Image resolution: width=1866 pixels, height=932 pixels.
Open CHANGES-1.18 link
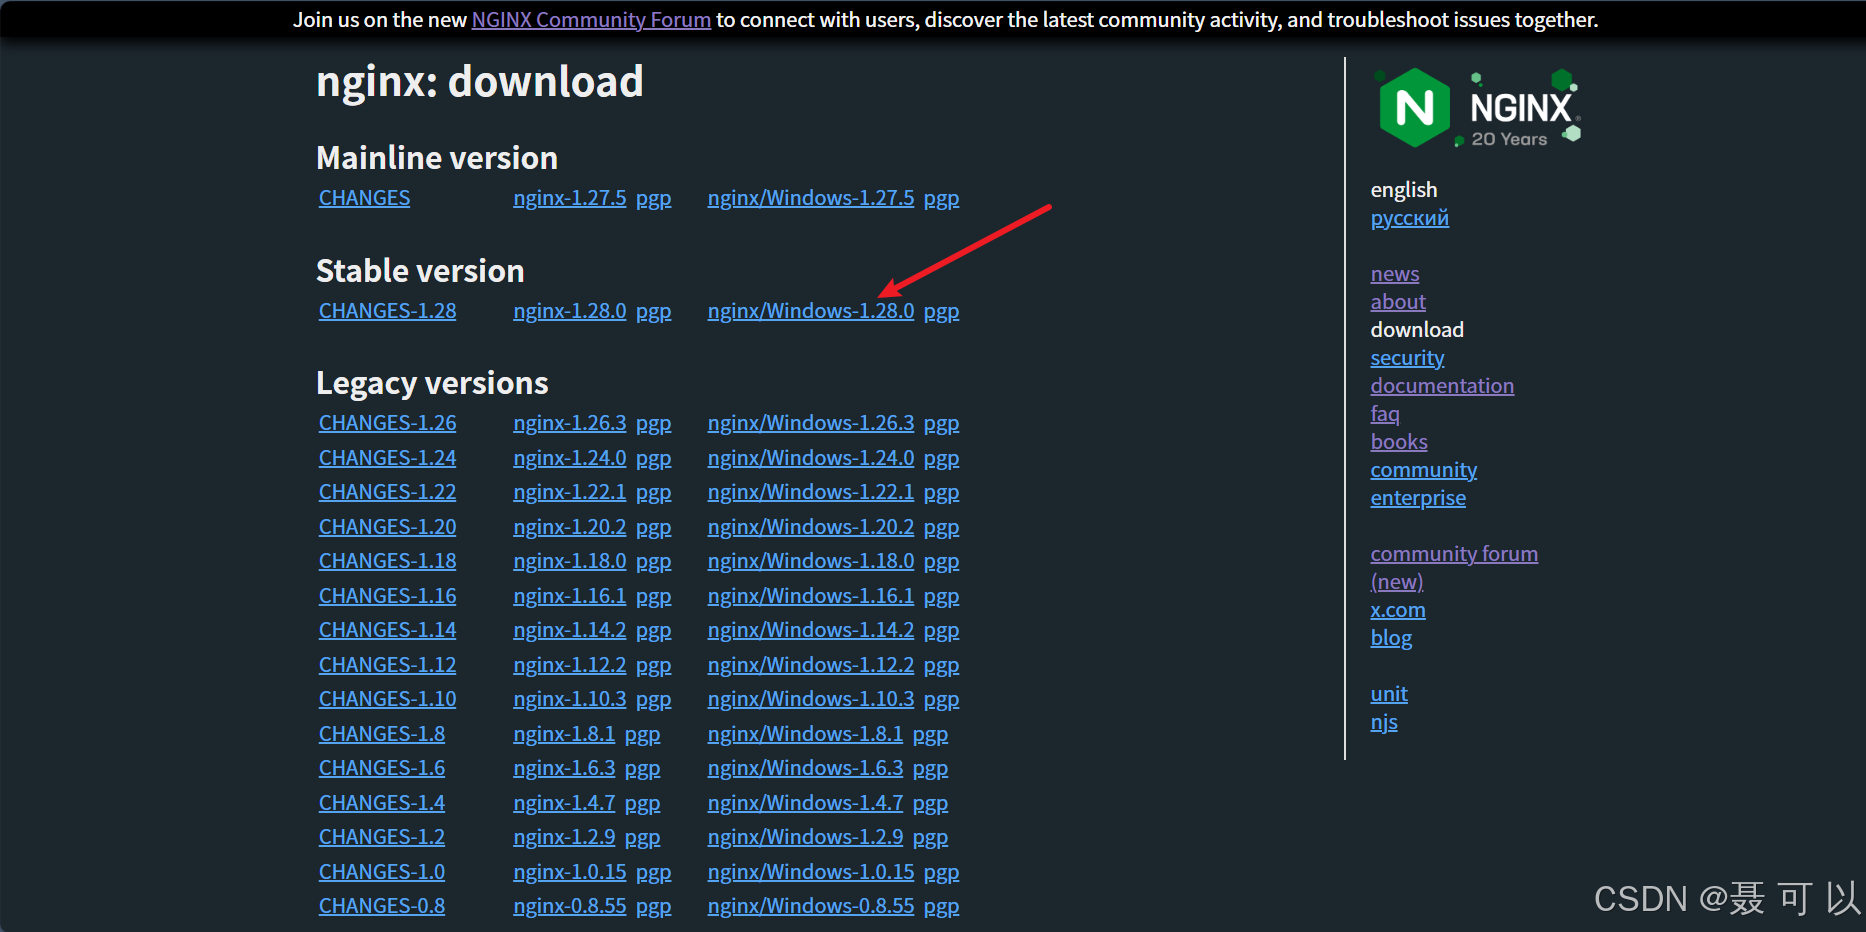click(x=387, y=561)
